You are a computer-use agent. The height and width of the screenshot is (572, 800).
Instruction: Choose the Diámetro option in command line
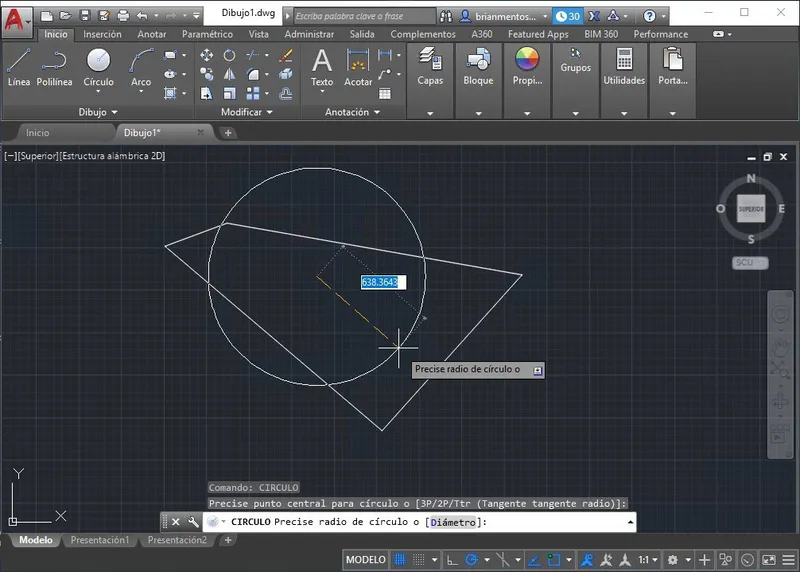(x=453, y=522)
